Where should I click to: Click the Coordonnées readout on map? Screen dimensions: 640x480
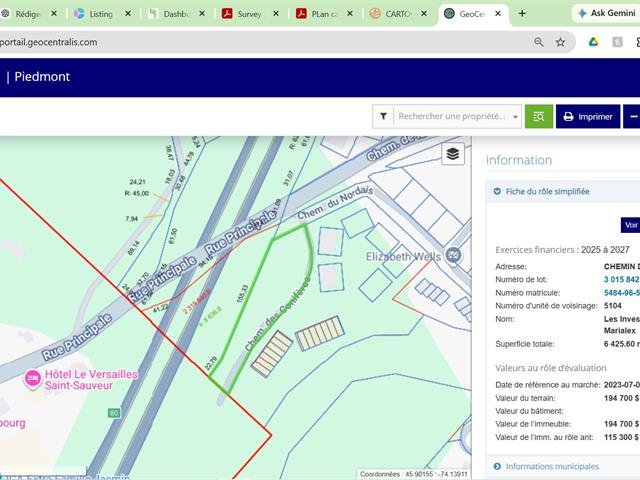414,474
